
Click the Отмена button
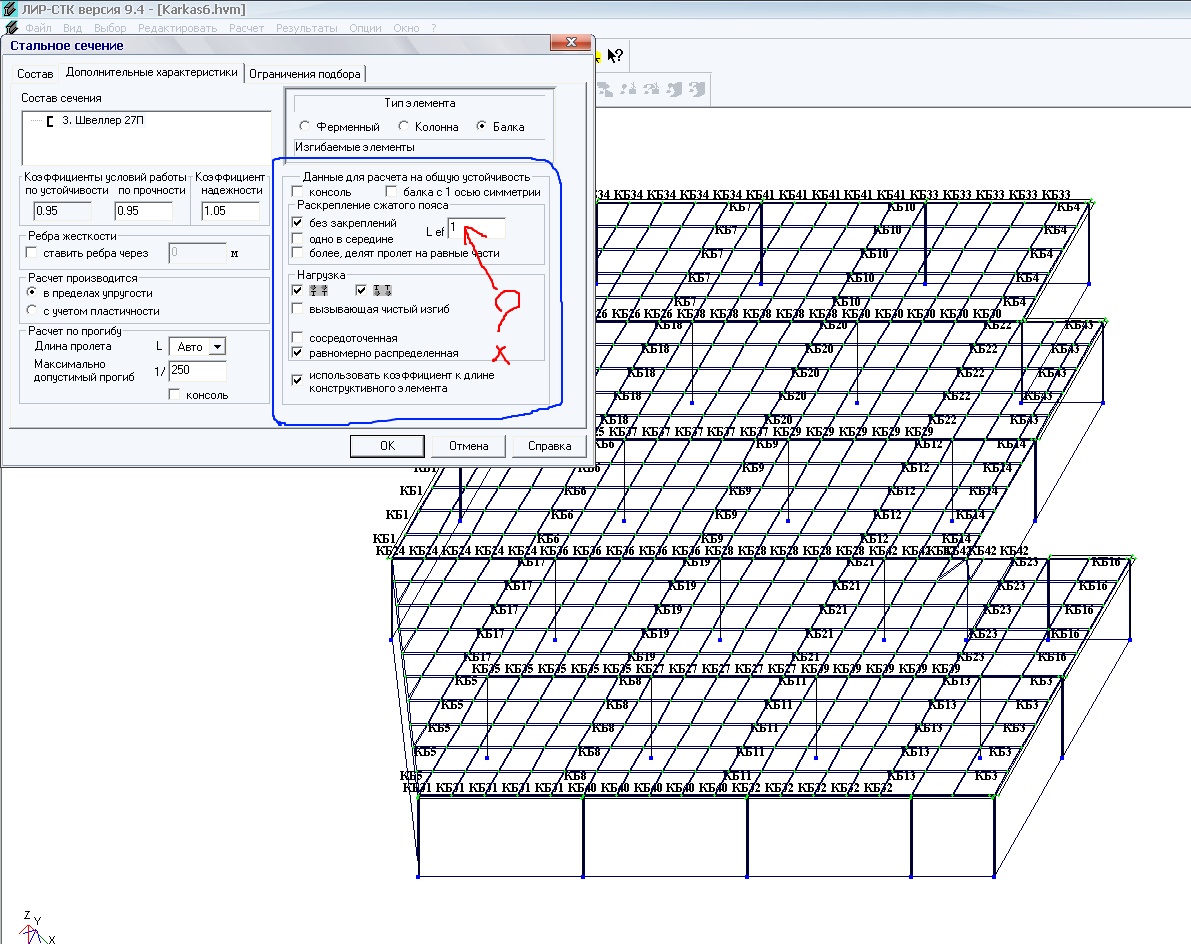pyautogui.click(x=468, y=446)
